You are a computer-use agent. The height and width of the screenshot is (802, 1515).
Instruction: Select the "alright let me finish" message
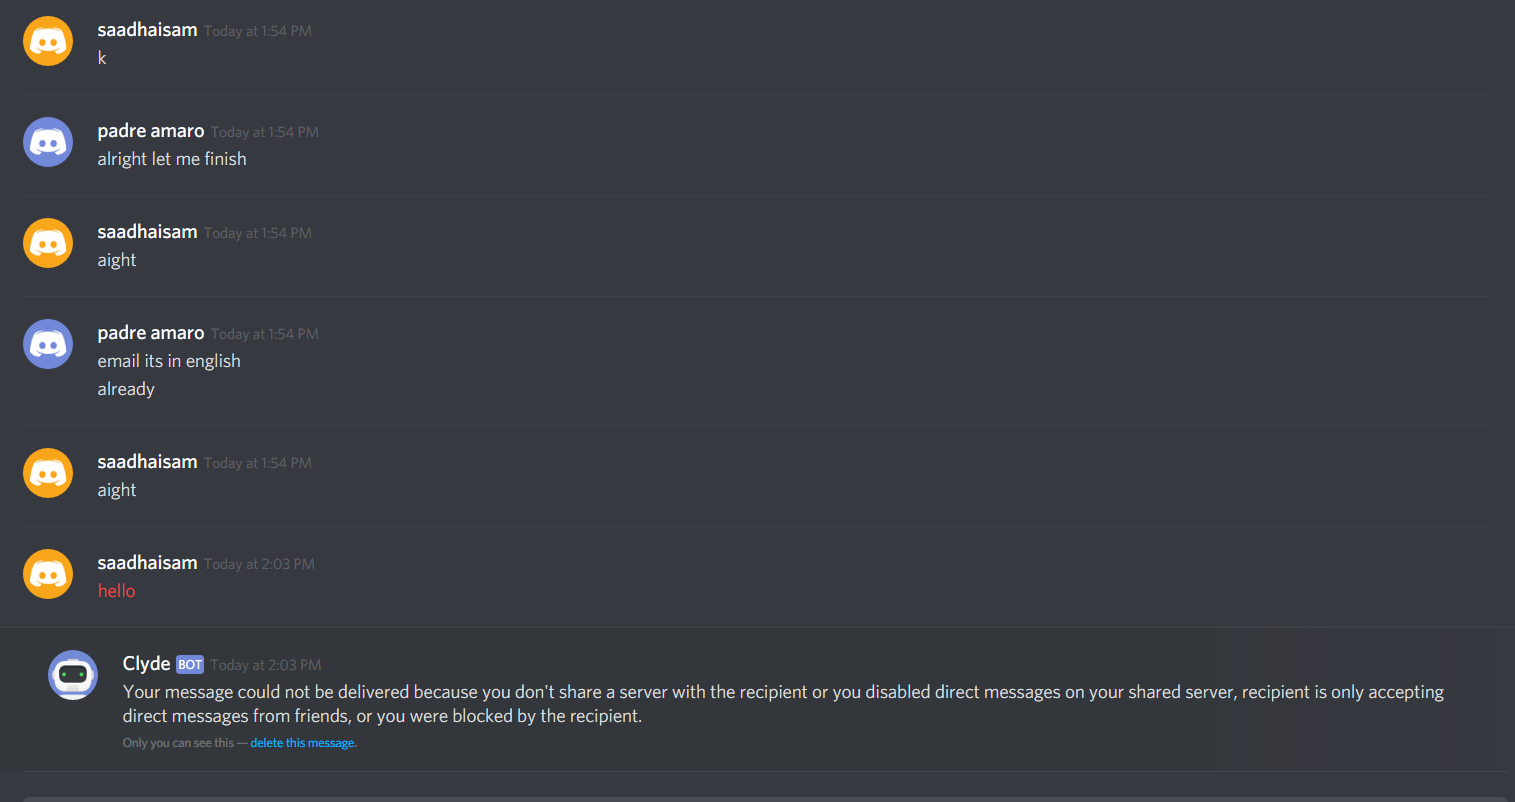pos(172,159)
